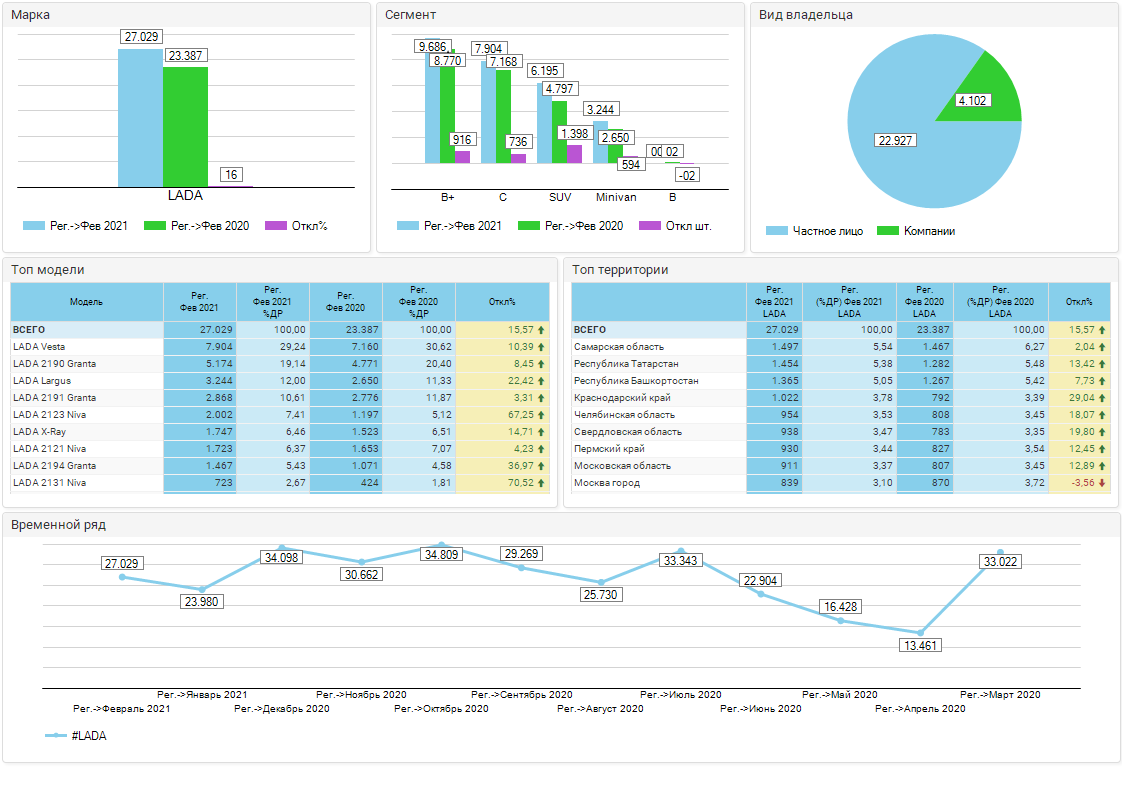Click the blue 'Частное лицо' legend swatch
This screenshot has width=1122, height=793.
point(777,231)
